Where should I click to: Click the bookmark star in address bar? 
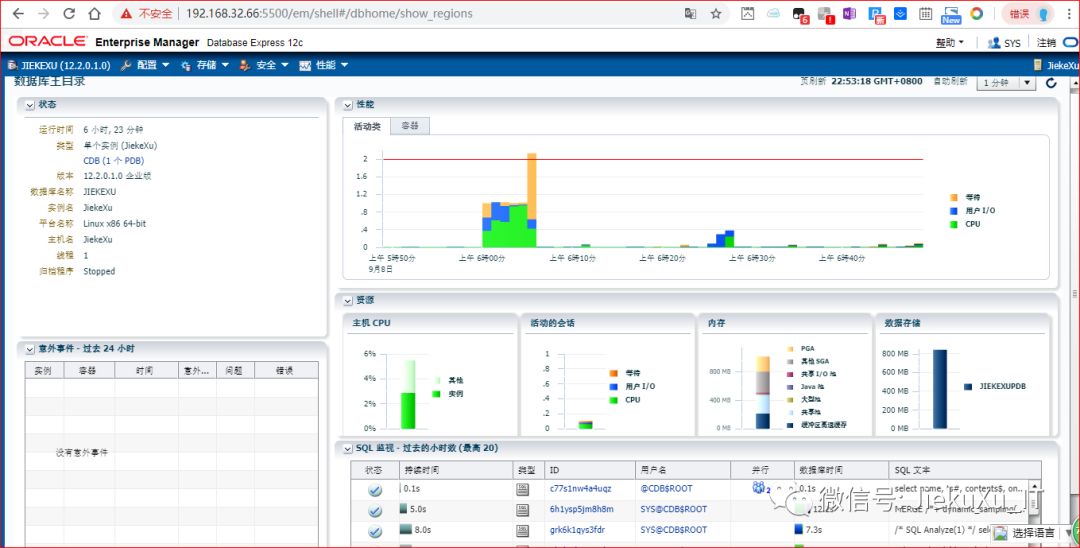pos(716,14)
